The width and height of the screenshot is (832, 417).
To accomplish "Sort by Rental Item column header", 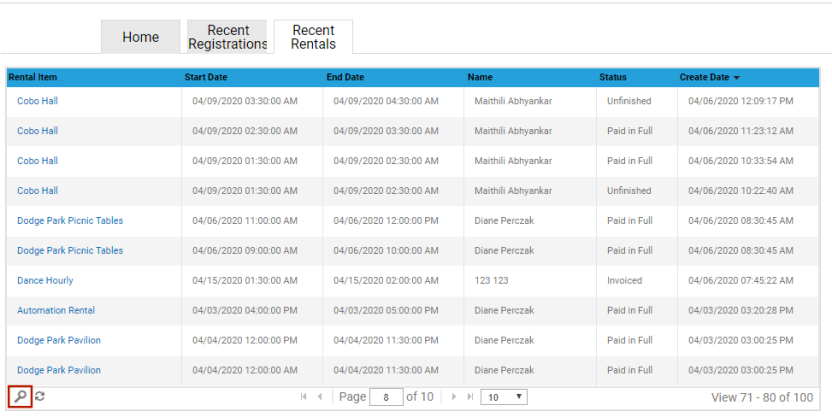I will click(x=35, y=77).
